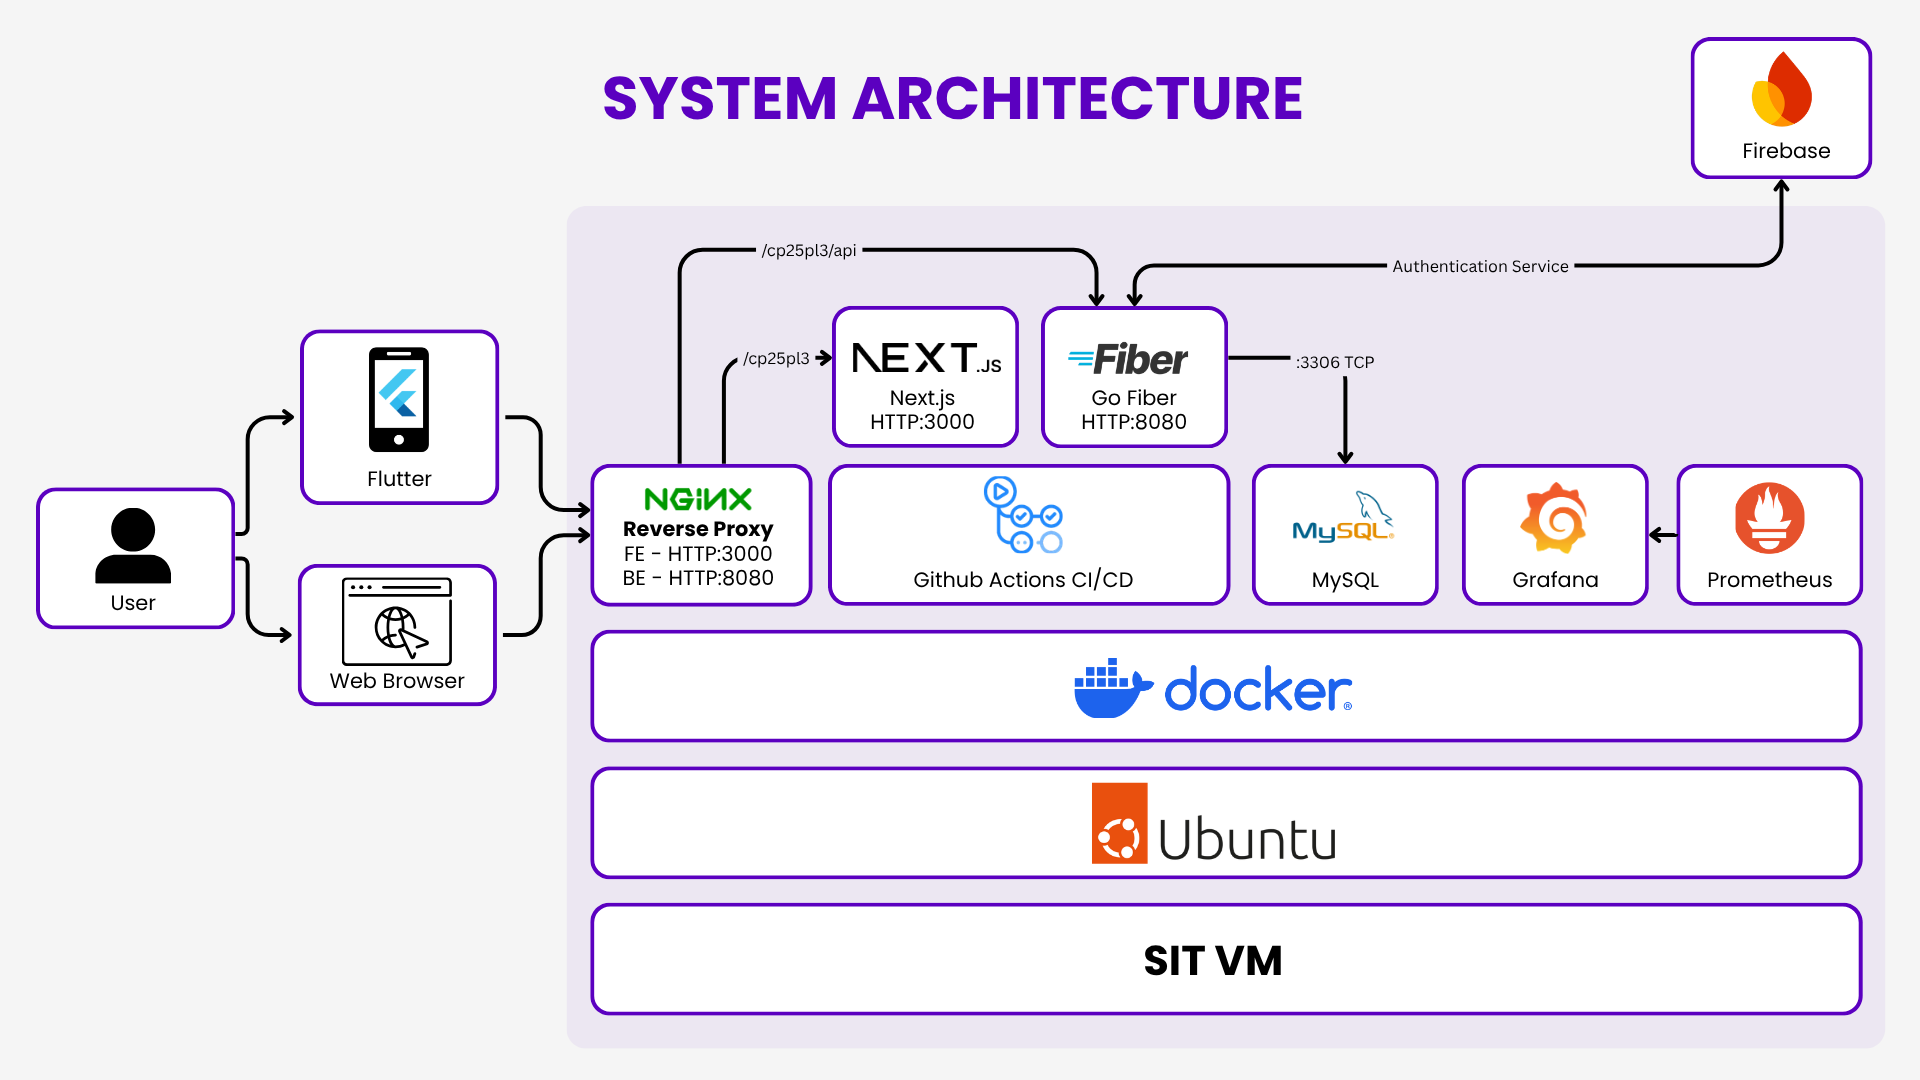Click the User silhouette icon

coord(133,545)
